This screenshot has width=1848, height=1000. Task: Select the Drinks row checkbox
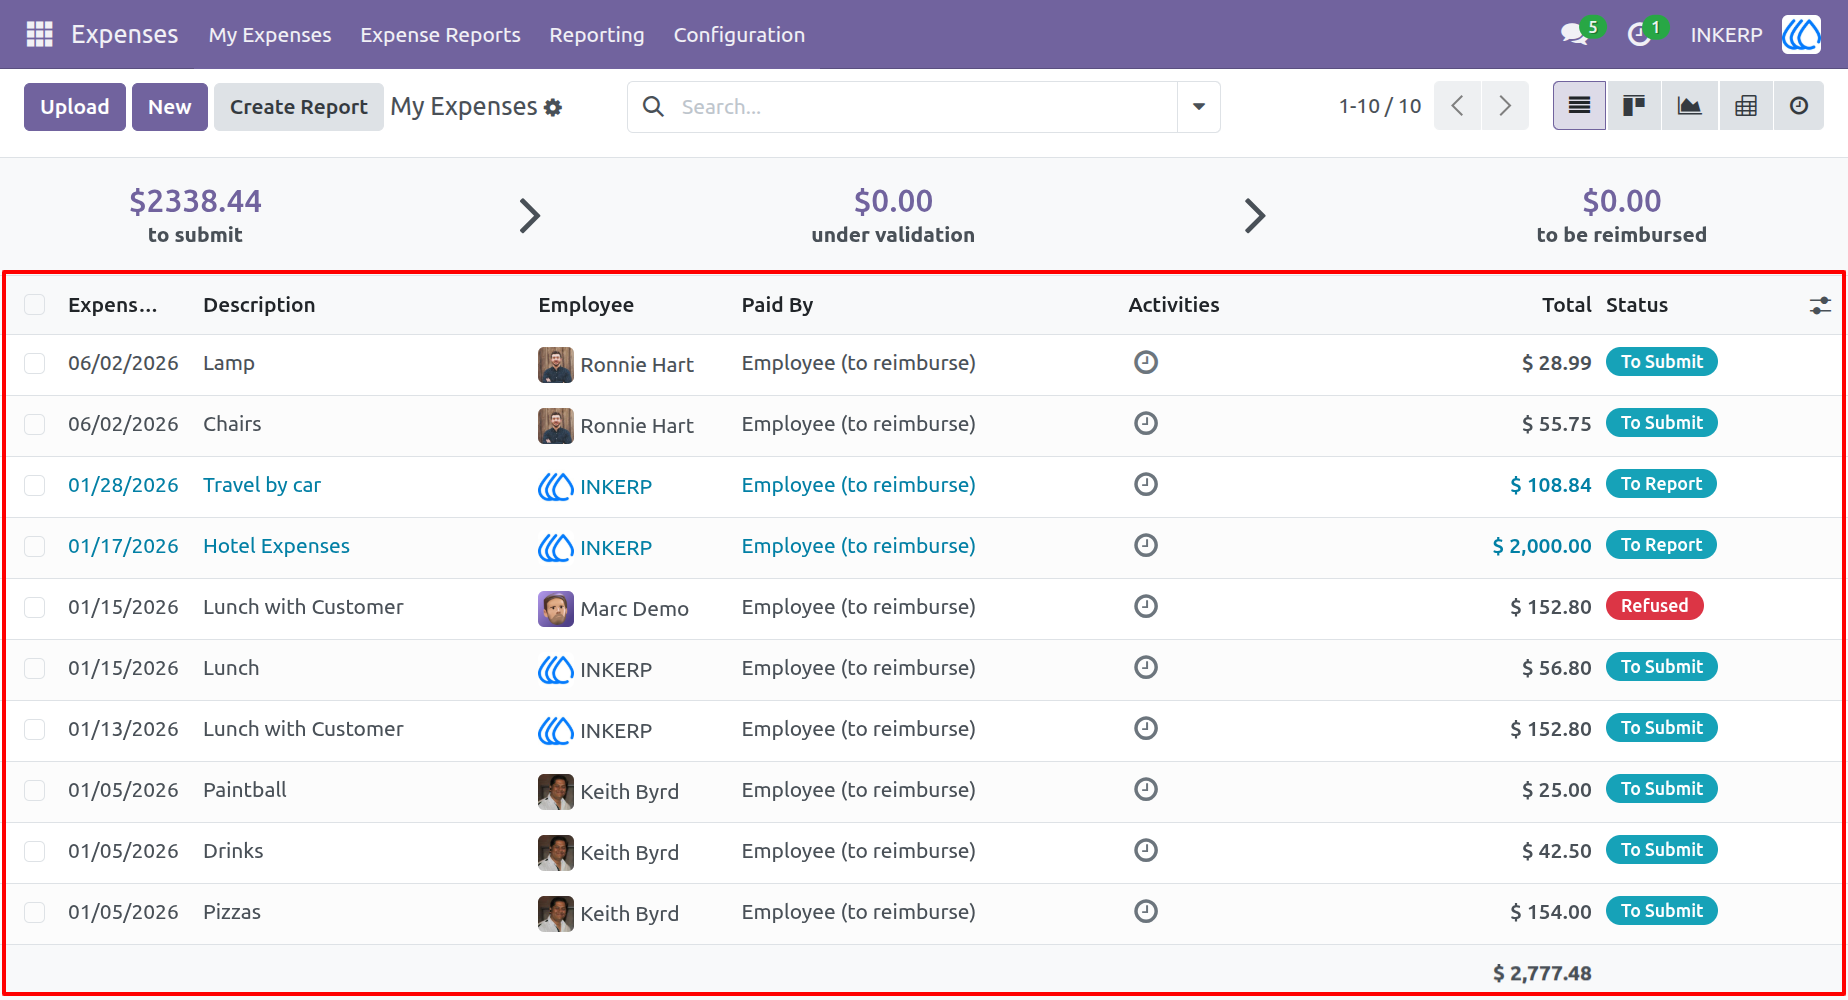pyautogui.click(x=35, y=851)
